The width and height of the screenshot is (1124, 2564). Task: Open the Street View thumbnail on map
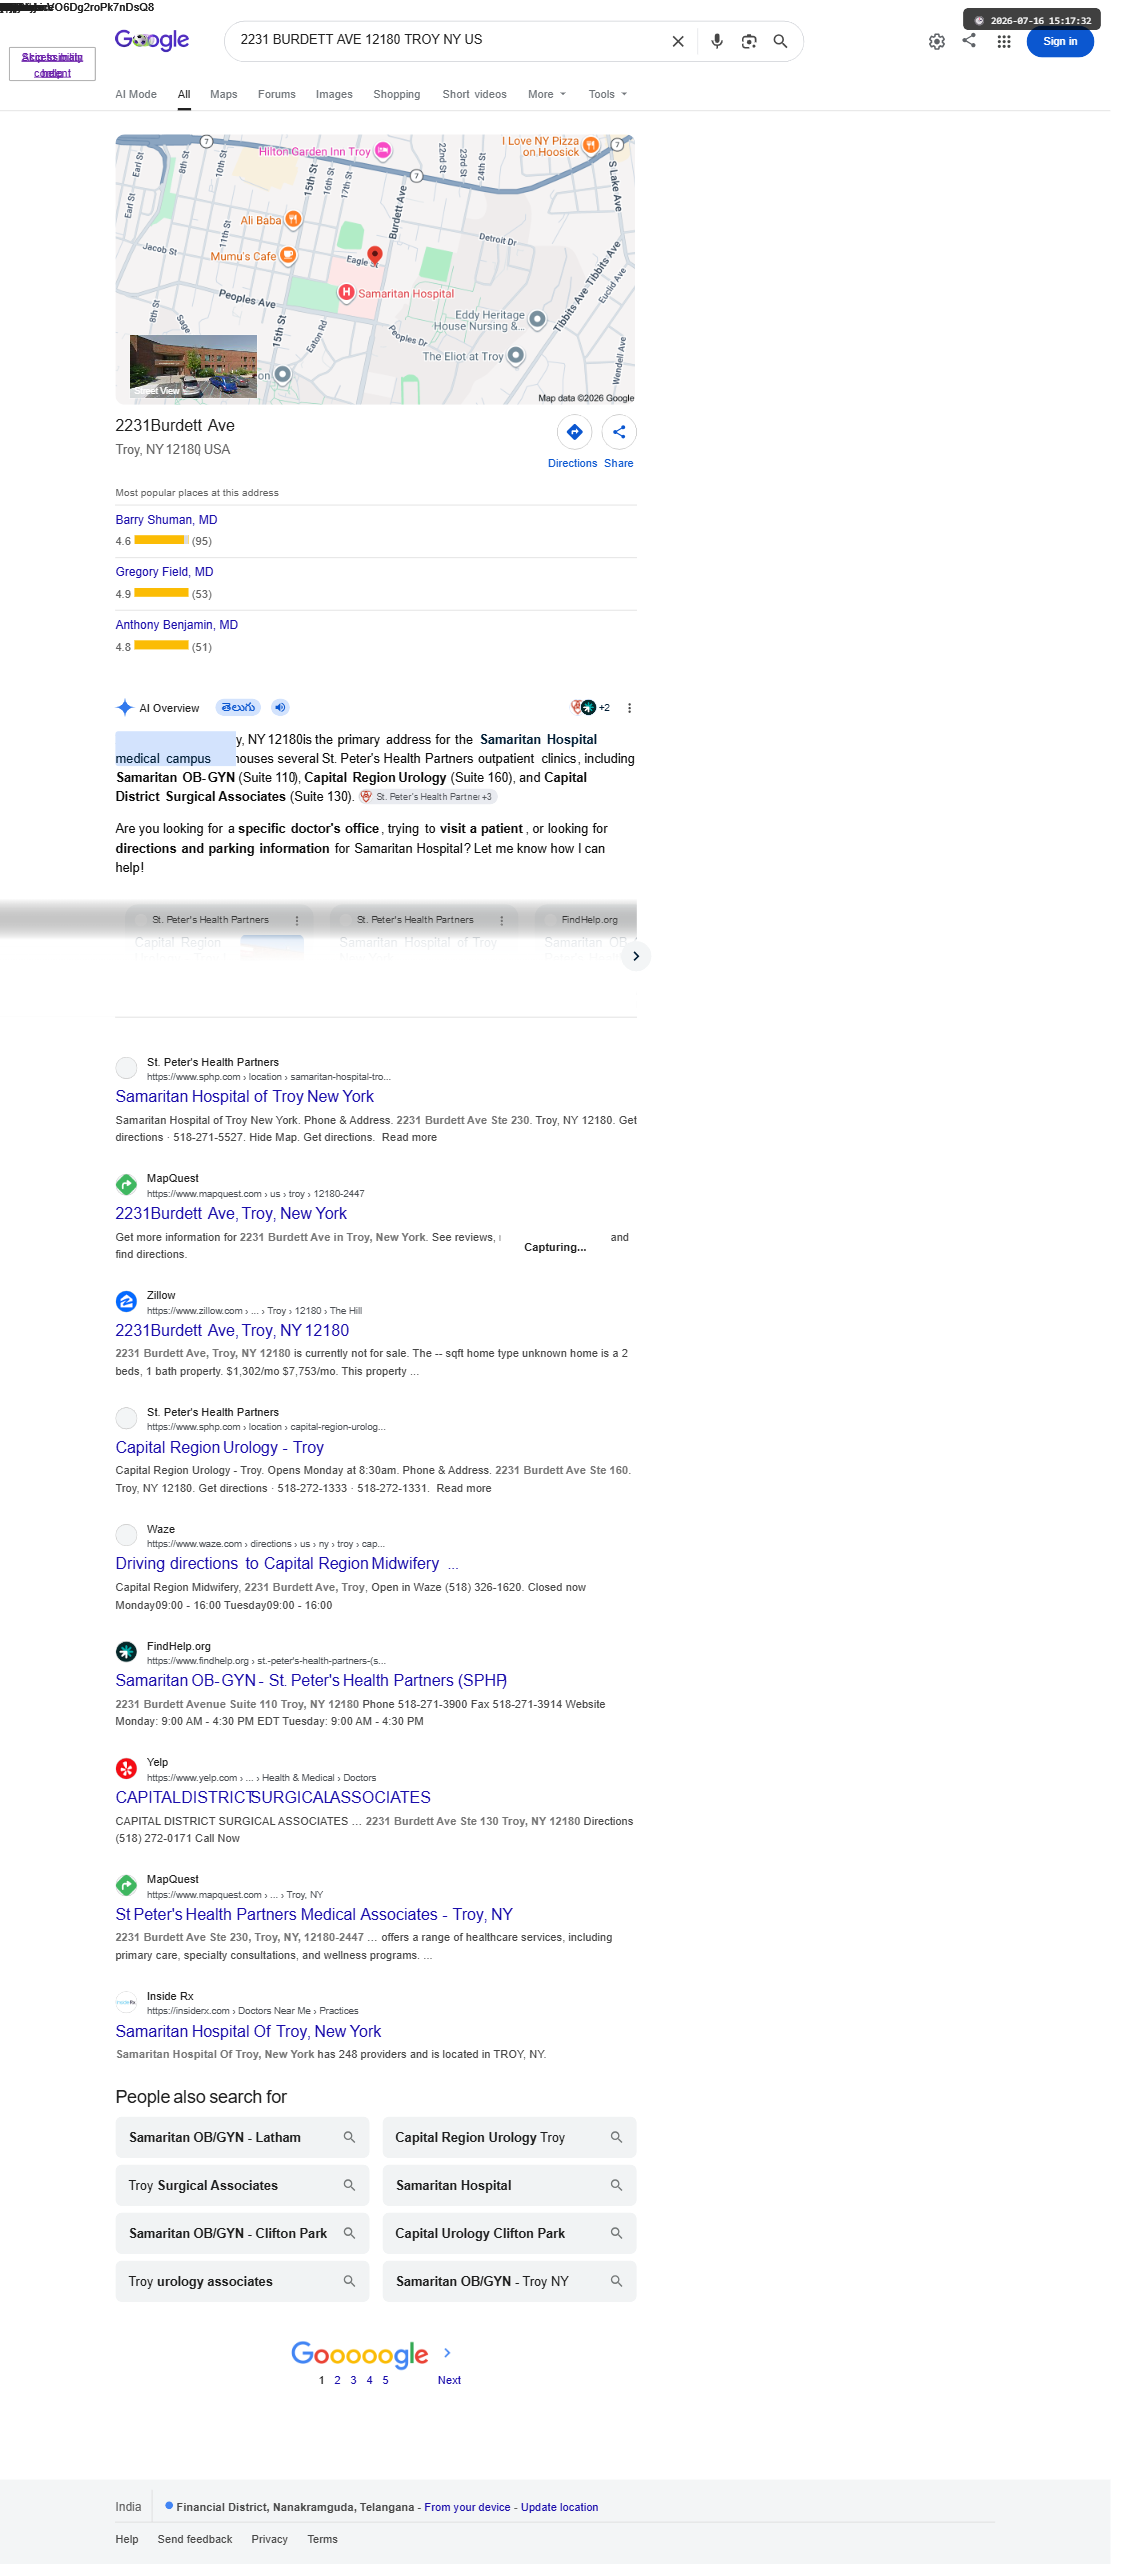(x=193, y=366)
